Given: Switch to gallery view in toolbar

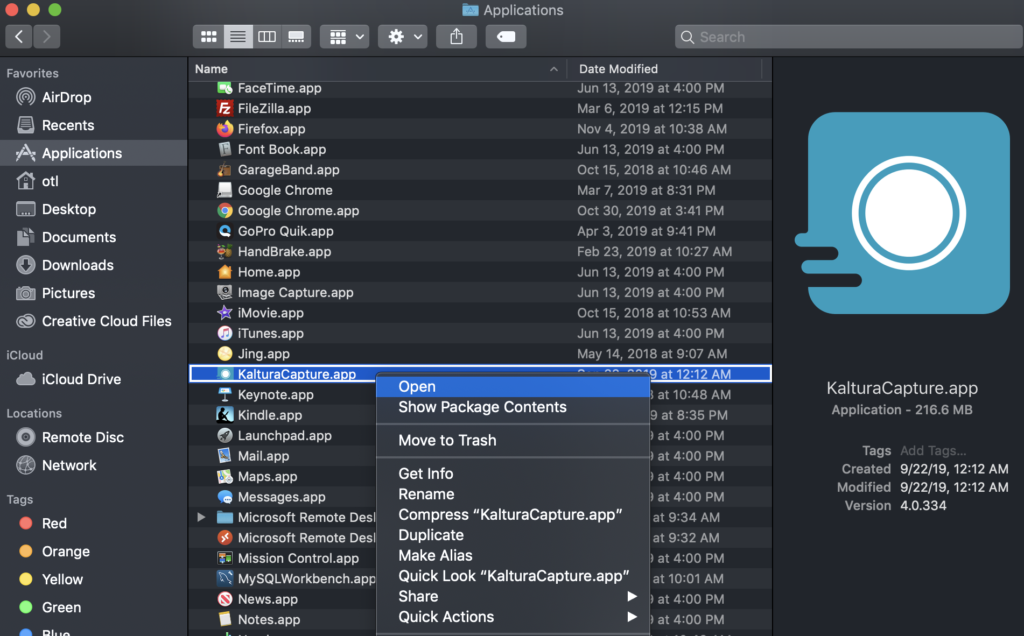Looking at the screenshot, I should [x=296, y=37].
